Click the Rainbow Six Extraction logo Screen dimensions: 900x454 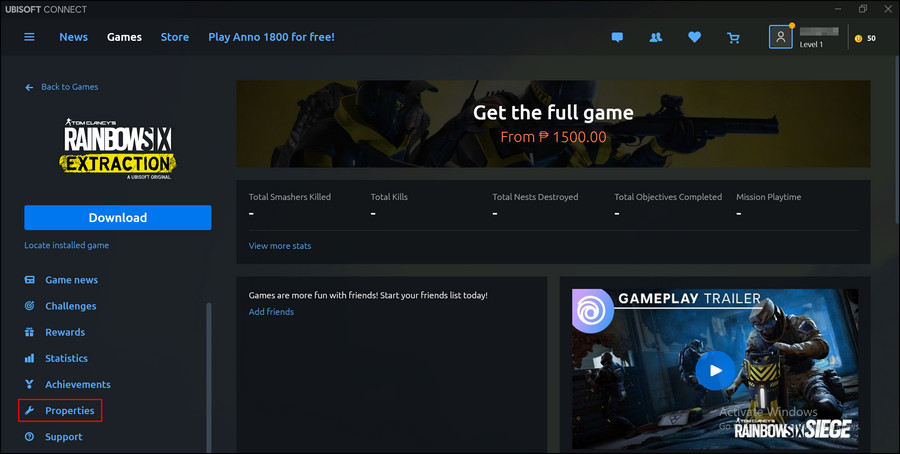click(118, 149)
